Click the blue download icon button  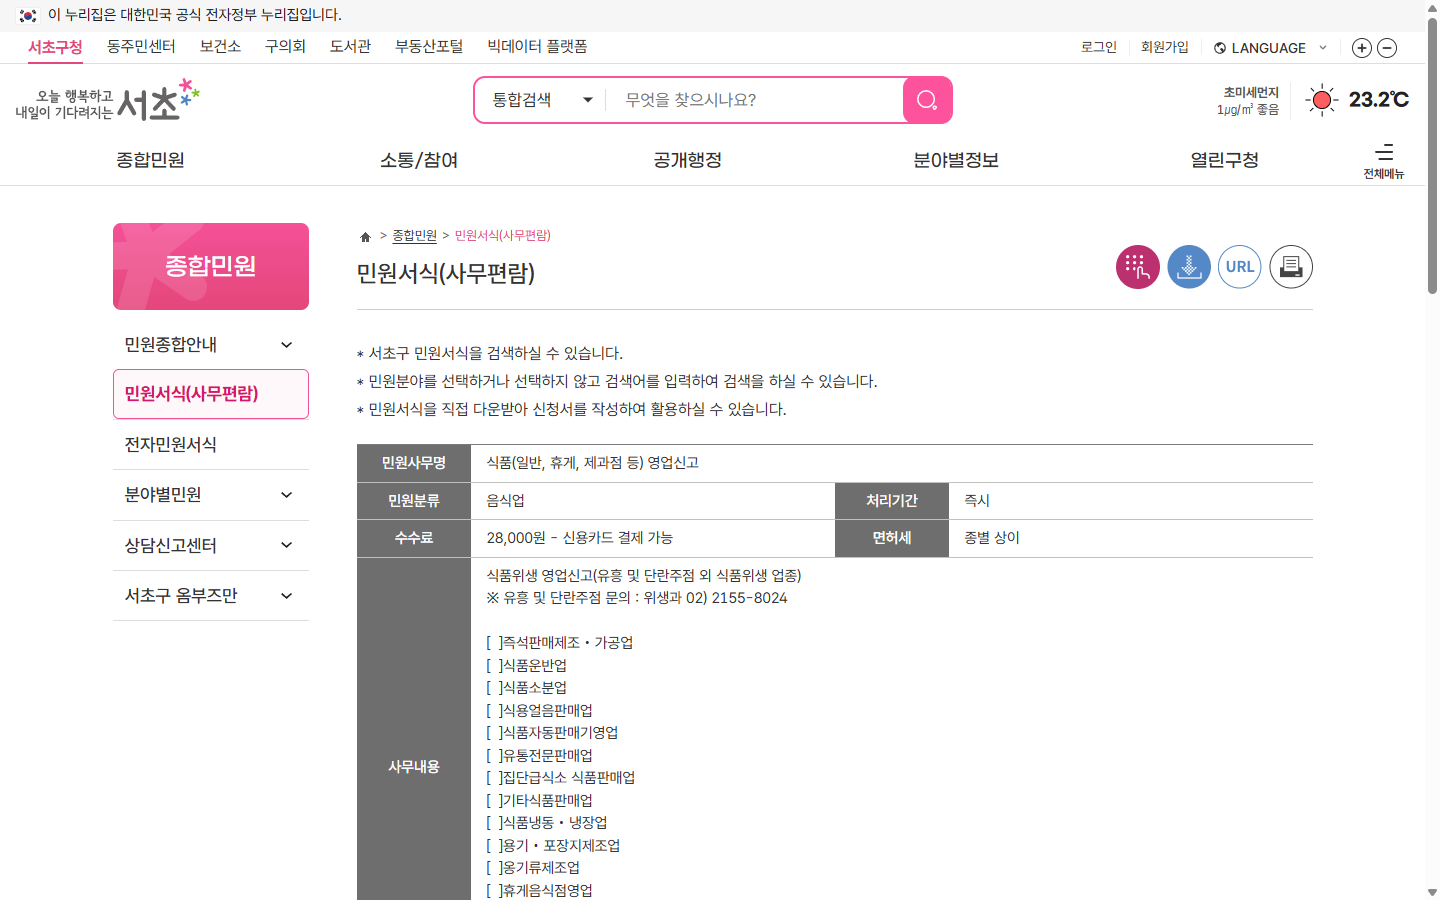click(1189, 267)
